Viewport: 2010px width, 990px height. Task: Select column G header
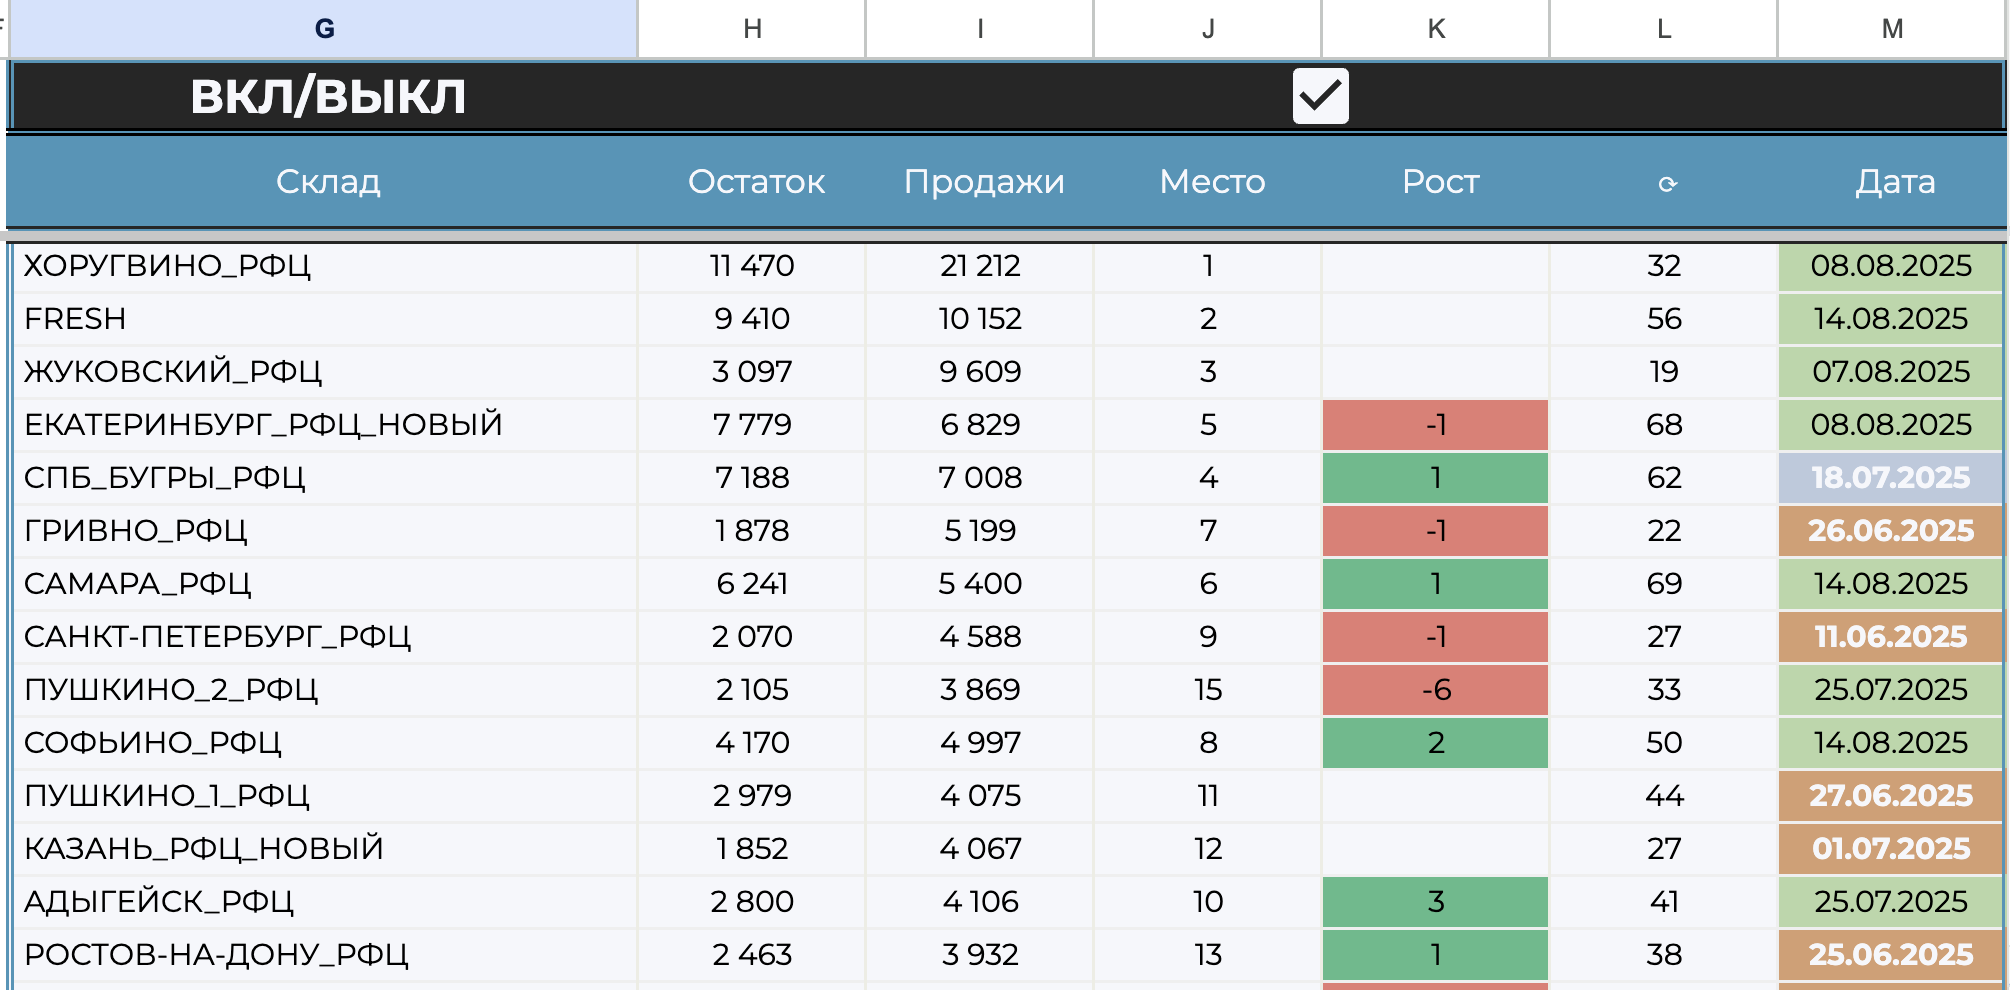tap(324, 29)
